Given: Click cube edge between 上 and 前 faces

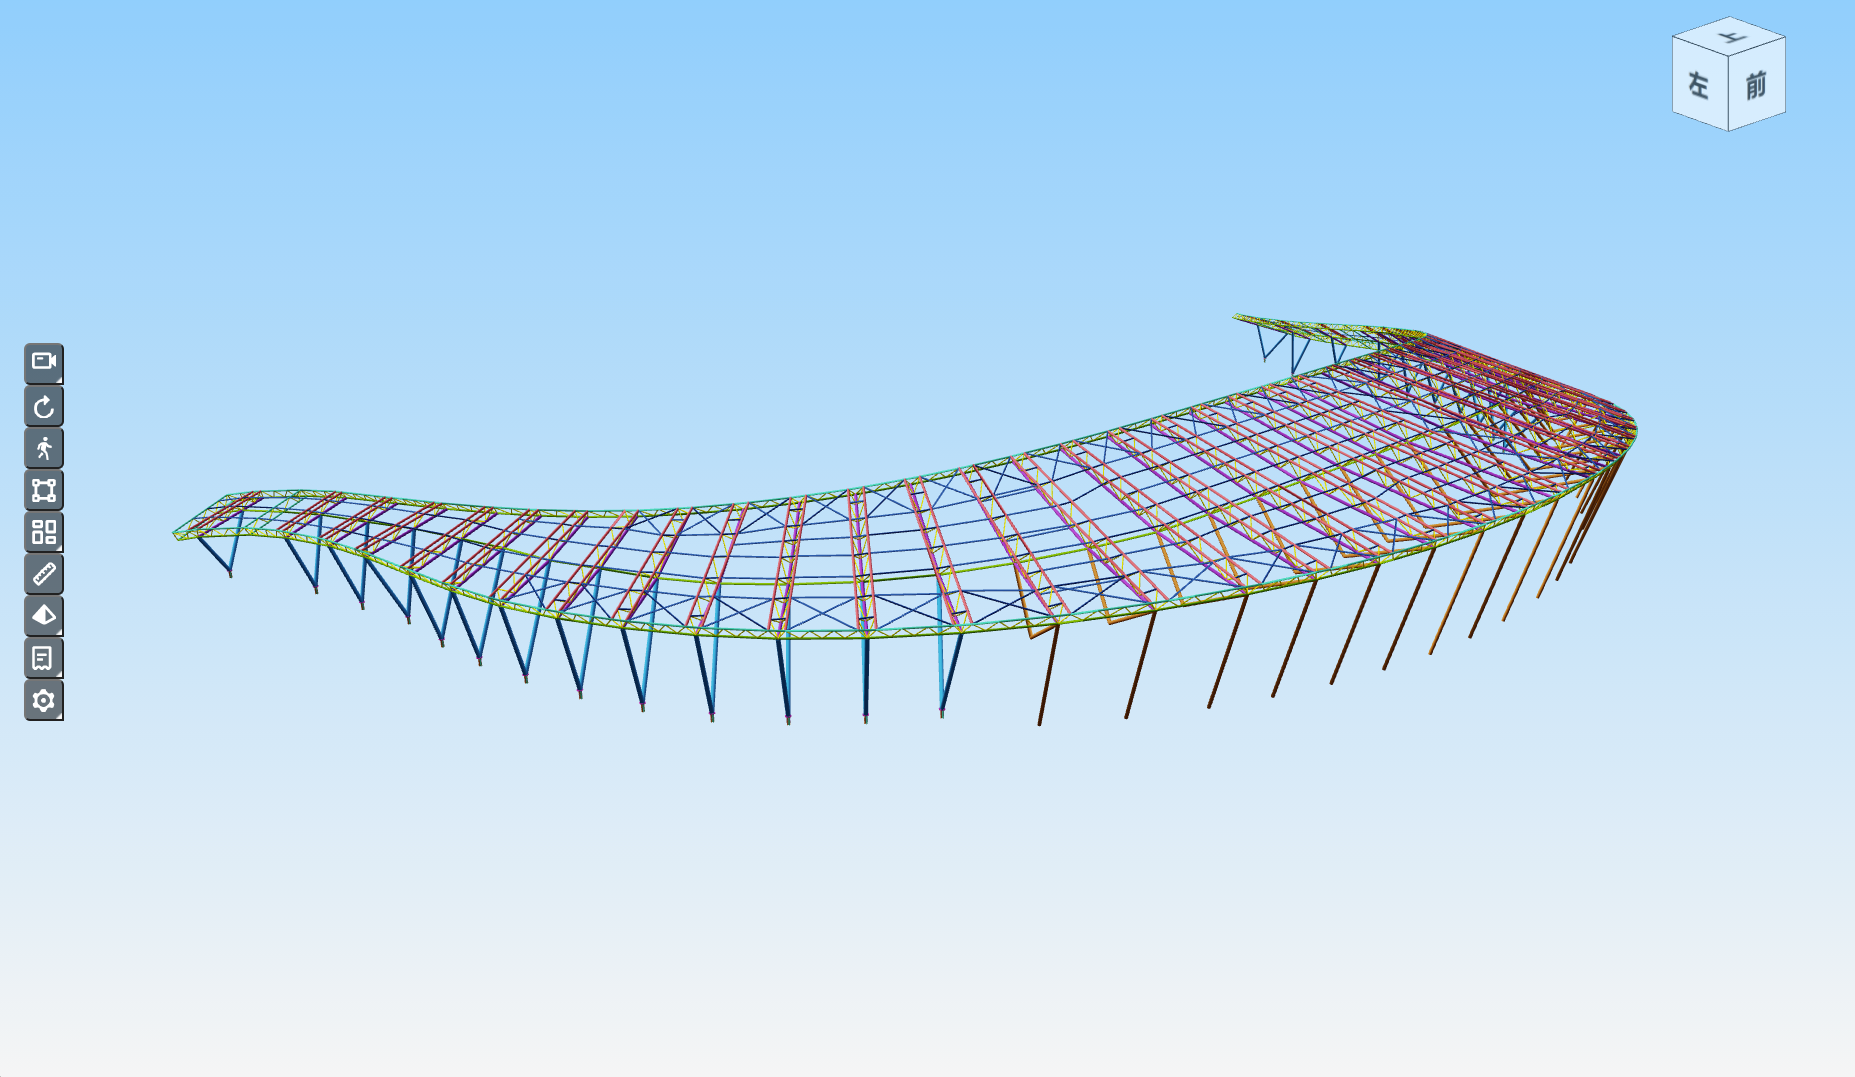Looking at the screenshot, I should [1757, 50].
